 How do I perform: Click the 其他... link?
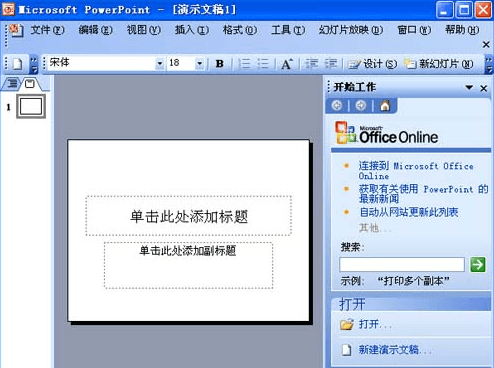tap(375, 228)
